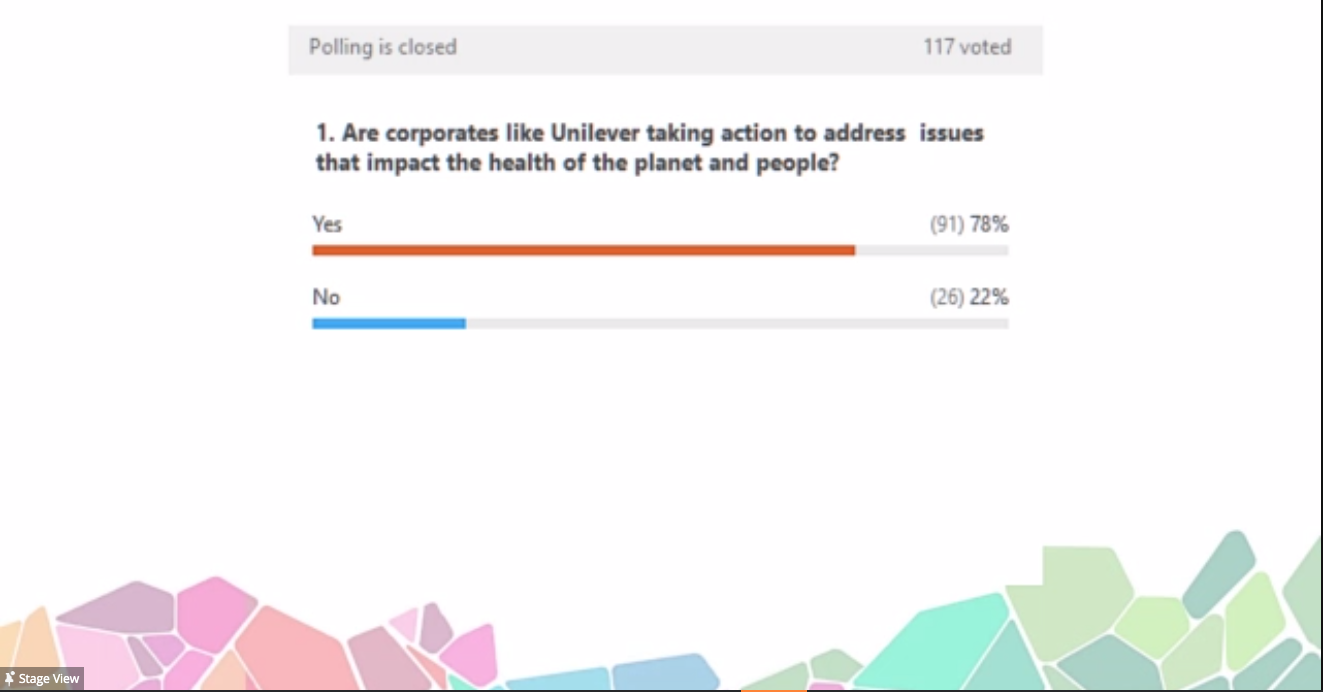This screenshot has width=1323, height=692.
Task: Click the gray unfilled end of Yes bar
Action: [931, 250]
